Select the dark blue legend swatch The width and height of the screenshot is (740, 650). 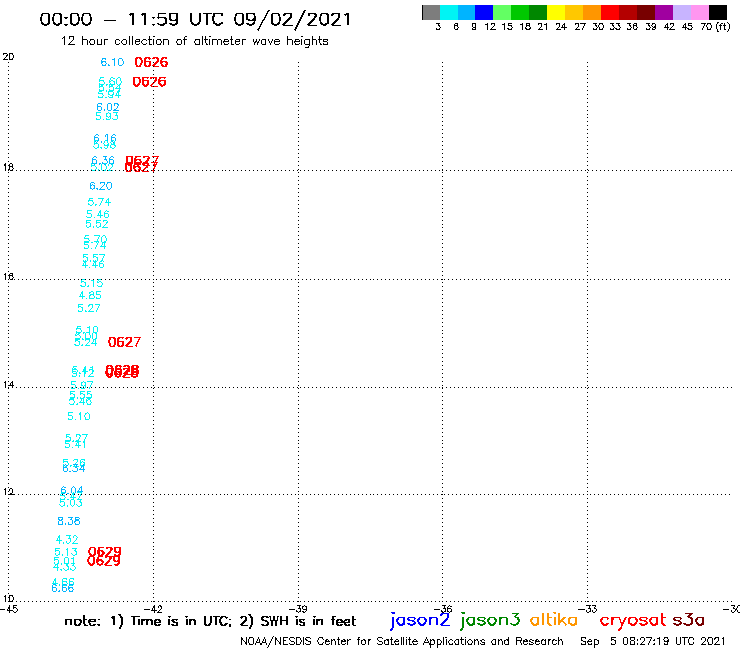click(484, 12)
